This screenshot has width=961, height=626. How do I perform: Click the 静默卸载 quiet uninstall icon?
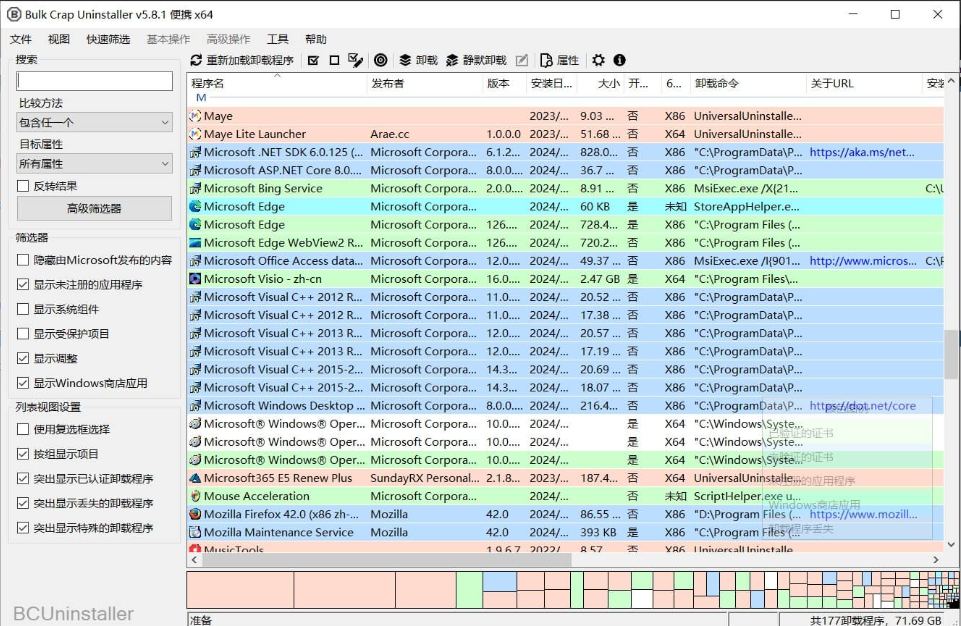click(452, 60)
